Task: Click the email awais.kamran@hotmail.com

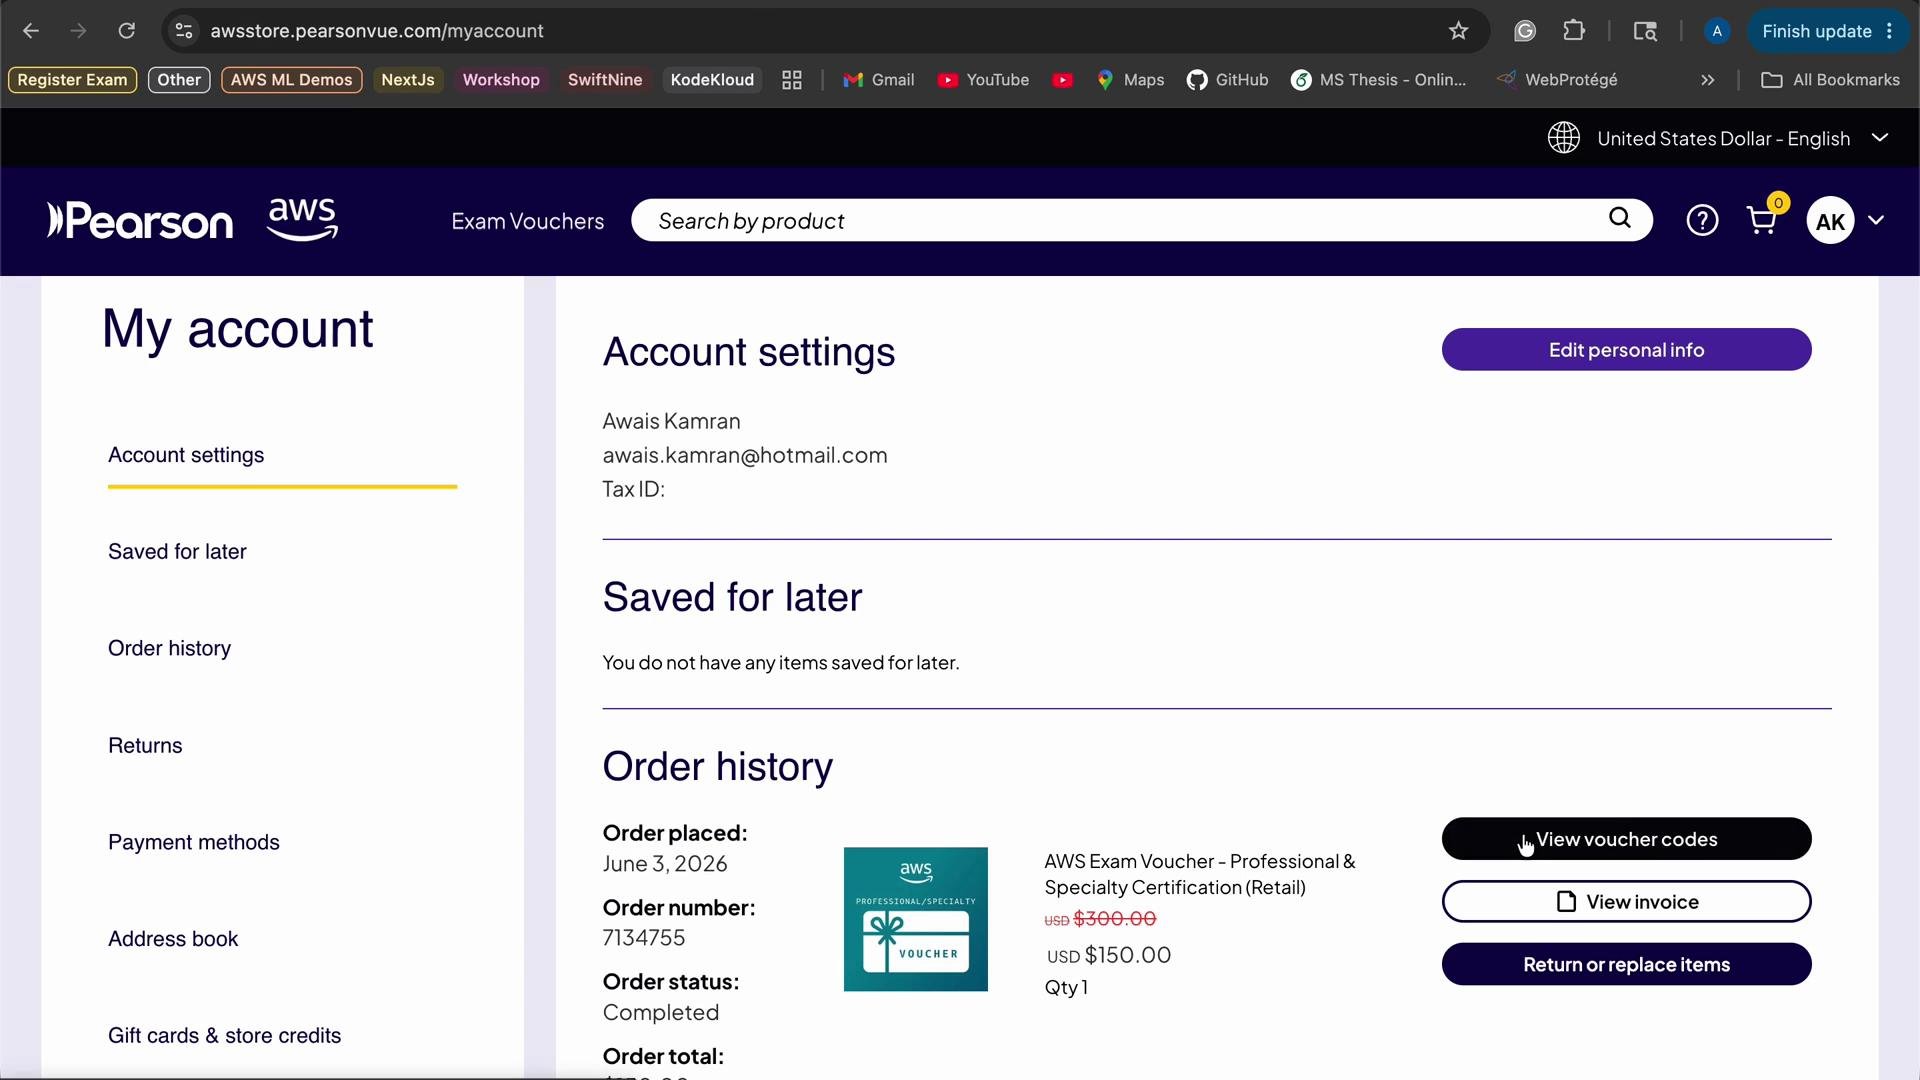Action: point(745,456)
